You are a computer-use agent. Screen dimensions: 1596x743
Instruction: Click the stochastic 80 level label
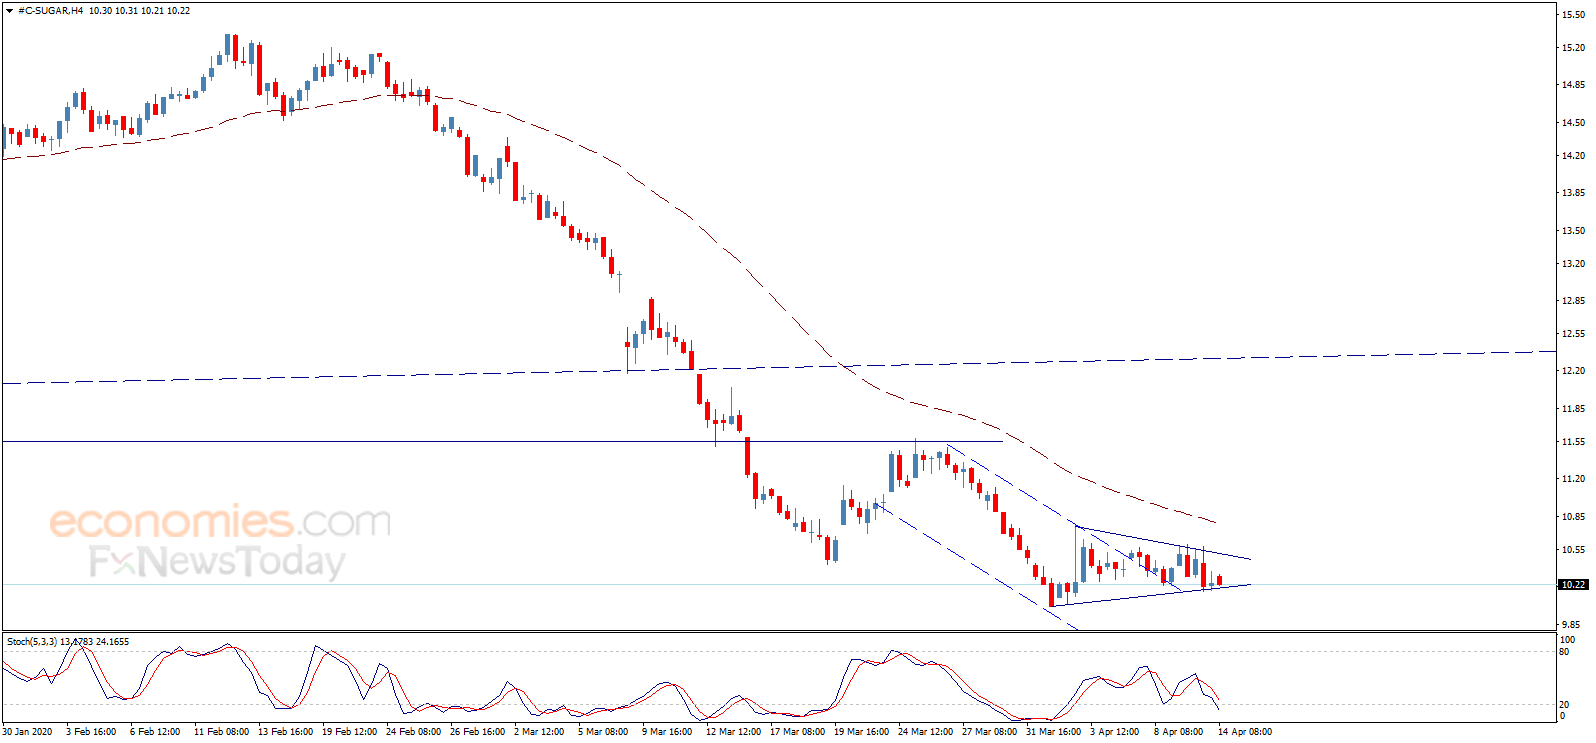pyautogui.click(x=1564, y=652)
